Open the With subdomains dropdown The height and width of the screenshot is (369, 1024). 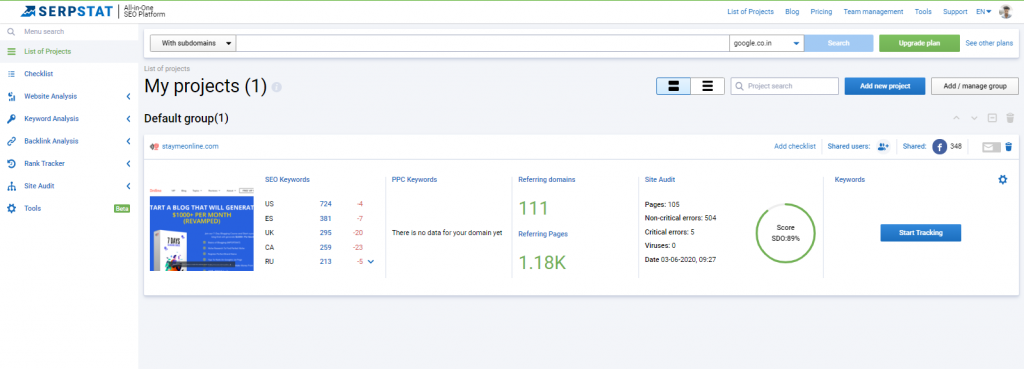[193, 43]
